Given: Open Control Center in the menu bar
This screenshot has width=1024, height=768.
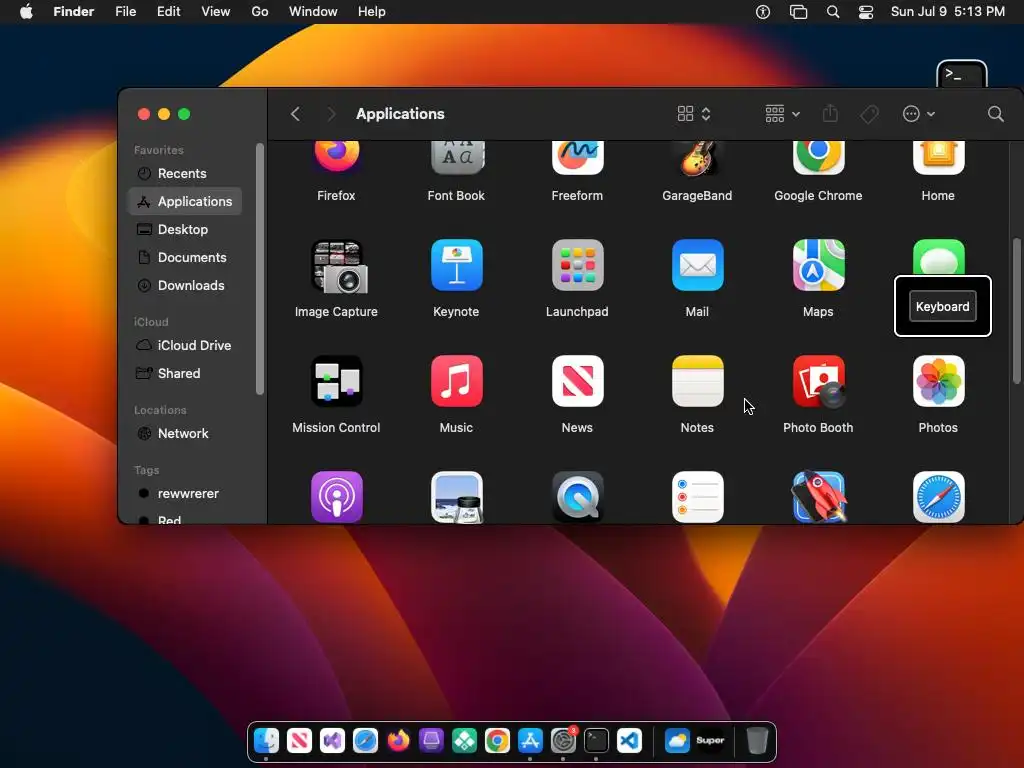Looking at the screenshot, I should coord(866,12).
